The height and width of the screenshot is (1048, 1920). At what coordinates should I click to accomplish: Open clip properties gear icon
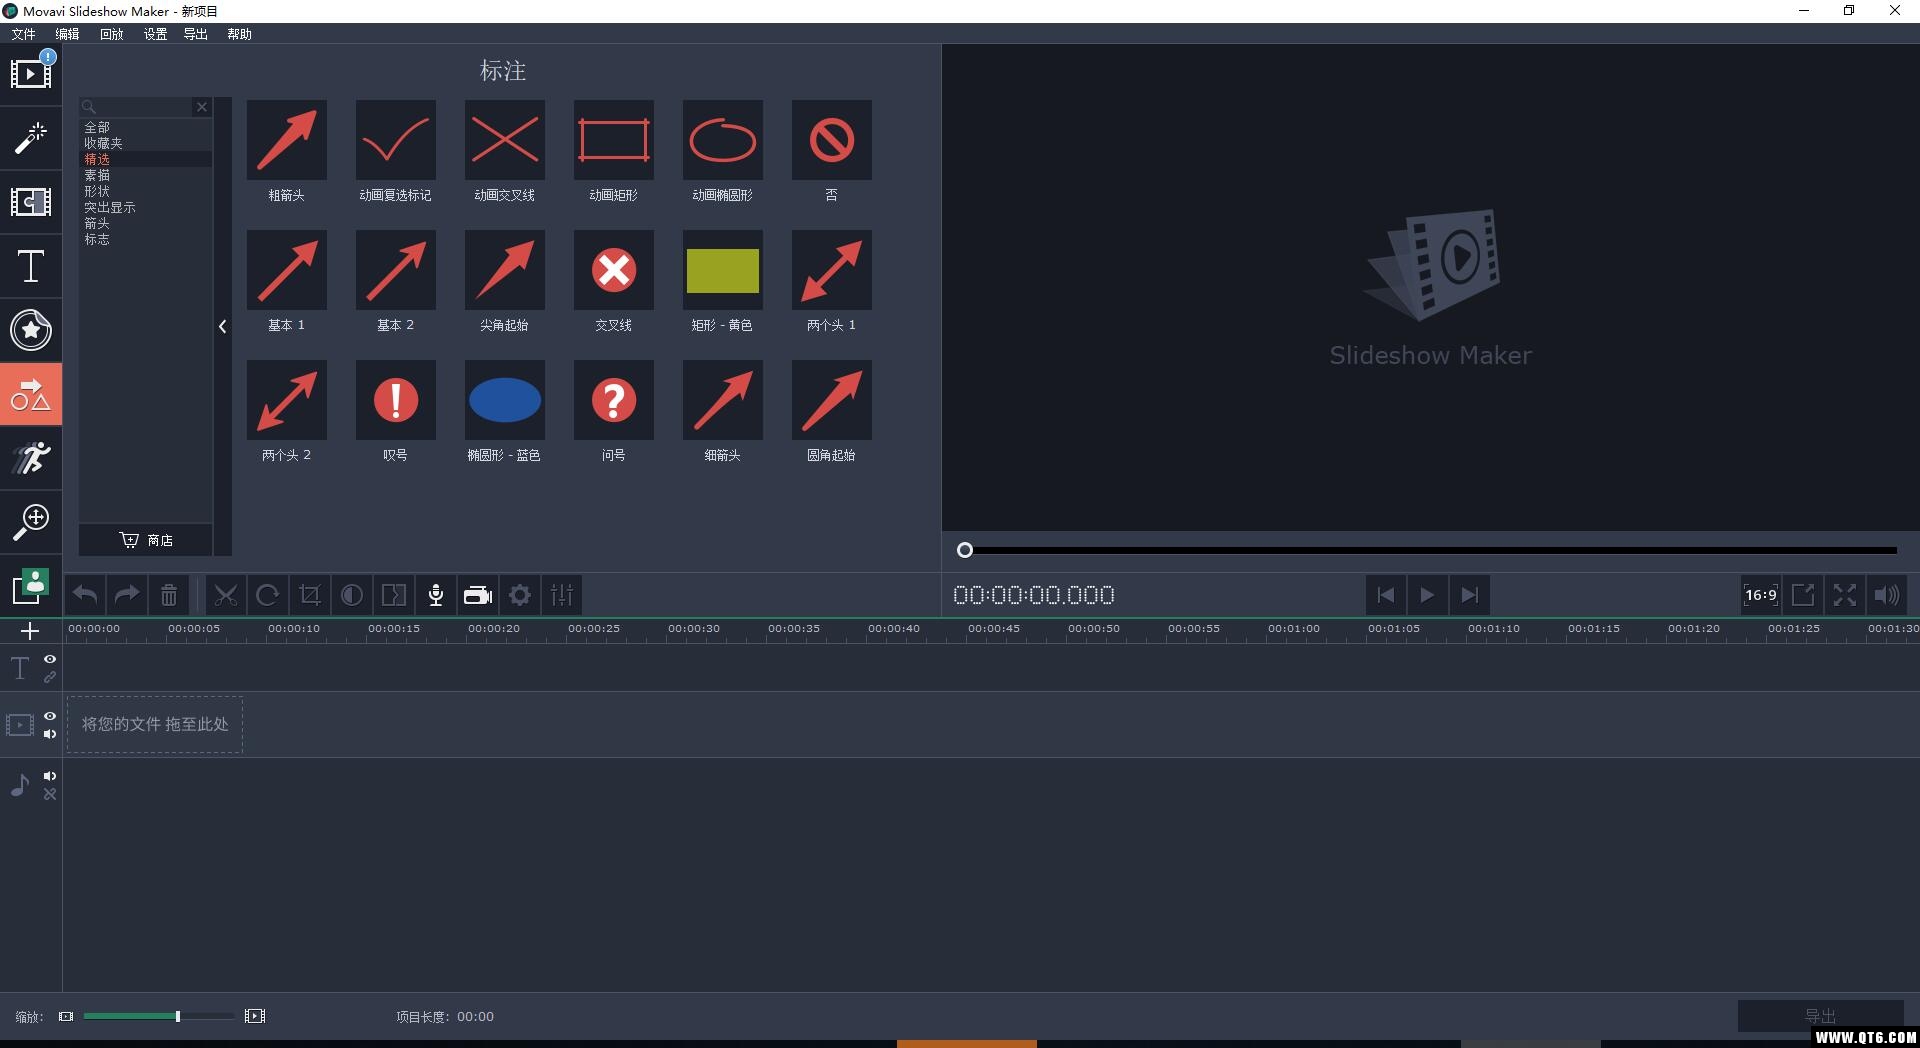(x=520, y=595)
